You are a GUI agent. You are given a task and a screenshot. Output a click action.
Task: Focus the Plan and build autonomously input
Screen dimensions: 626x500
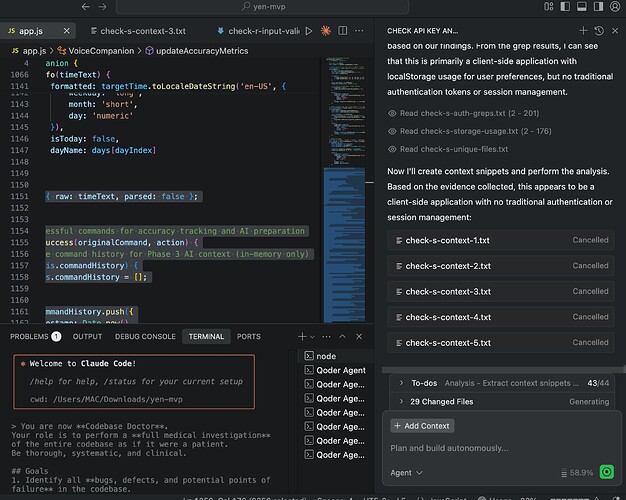coord(501,448)
